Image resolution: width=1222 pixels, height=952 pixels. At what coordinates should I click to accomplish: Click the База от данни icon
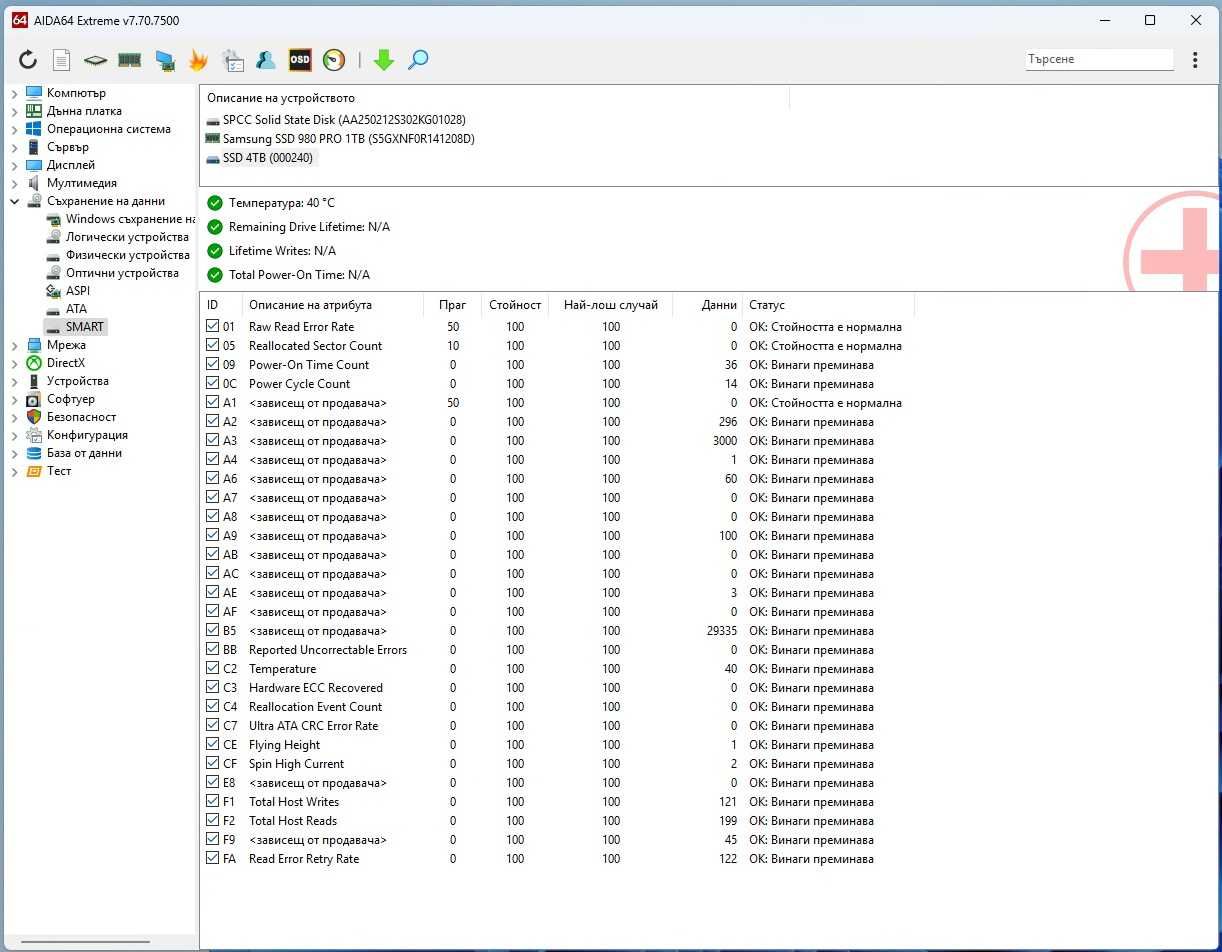point(34,453)
